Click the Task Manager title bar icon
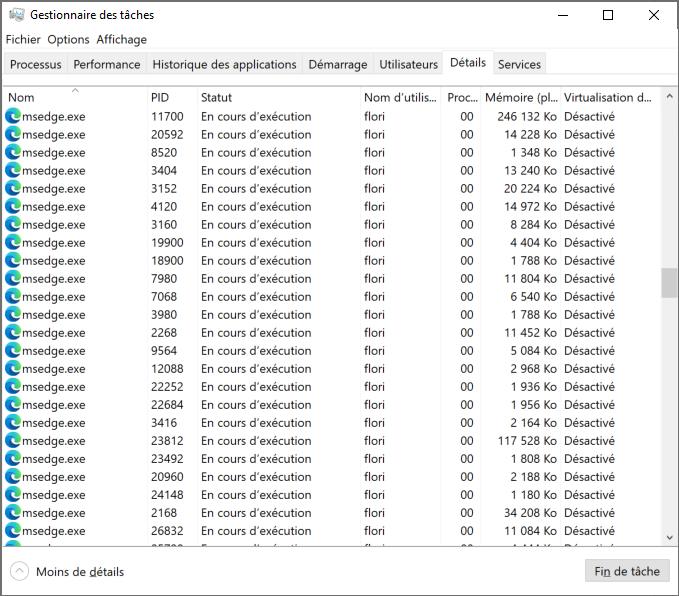Viewport: 679px width, 596px height. point(16,15)
